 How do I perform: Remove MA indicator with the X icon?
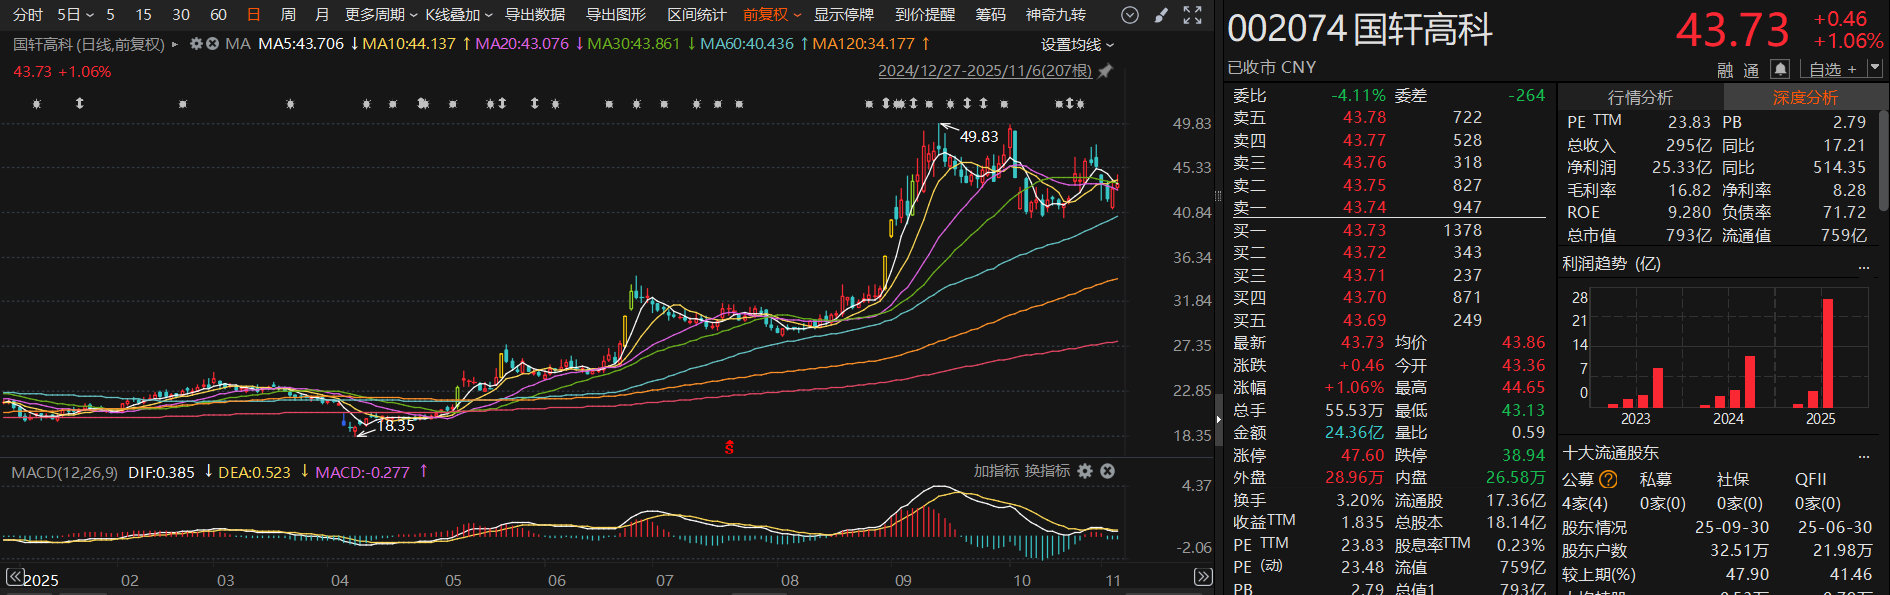point(212,44)
